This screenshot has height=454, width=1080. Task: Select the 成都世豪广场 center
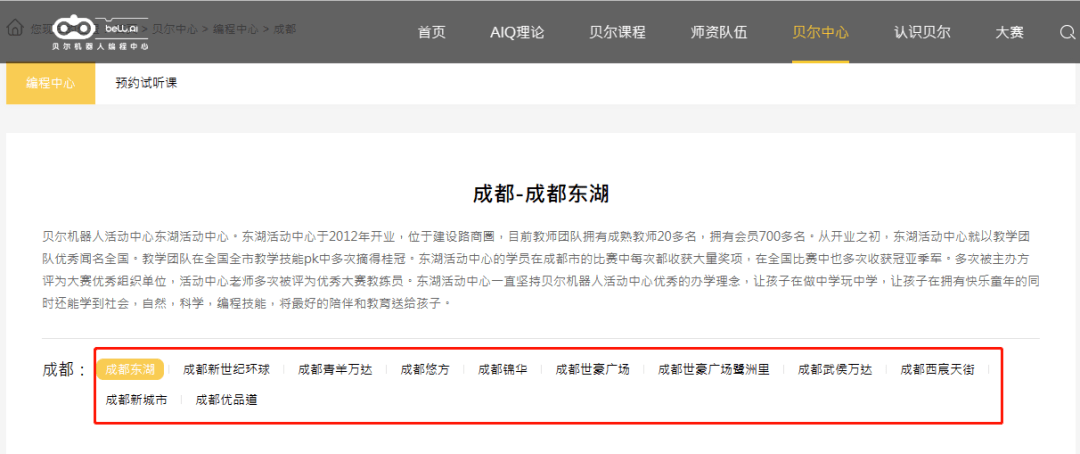592,370
